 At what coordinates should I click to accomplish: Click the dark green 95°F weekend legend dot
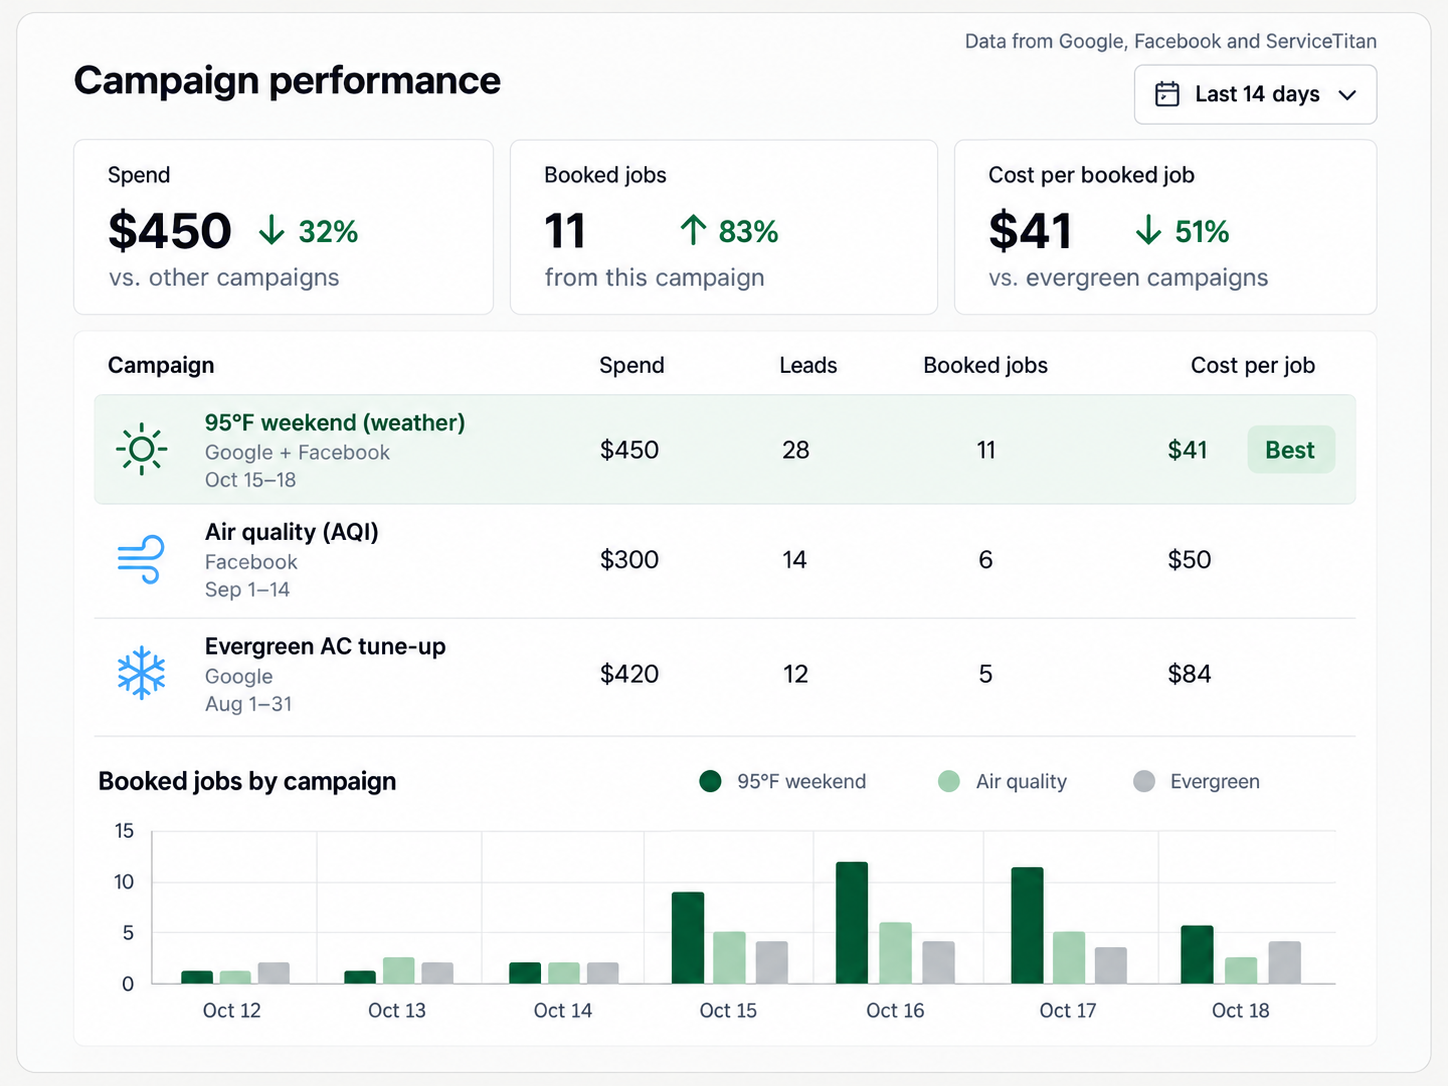710,781
